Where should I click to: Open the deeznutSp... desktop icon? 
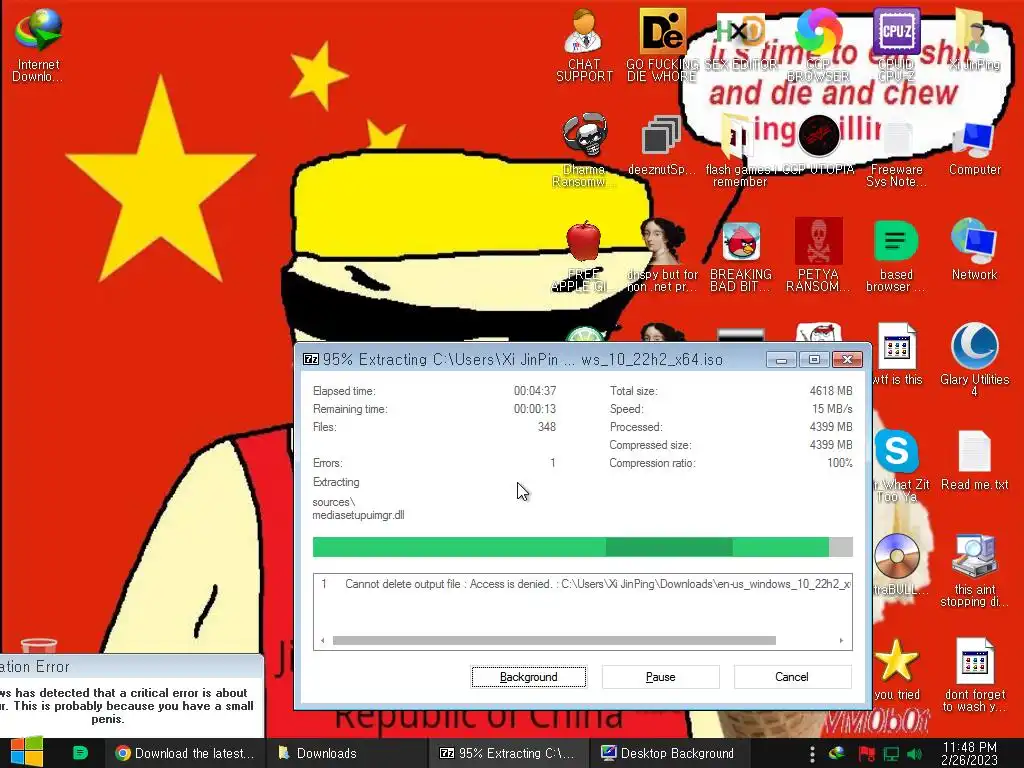pos(662,146)
